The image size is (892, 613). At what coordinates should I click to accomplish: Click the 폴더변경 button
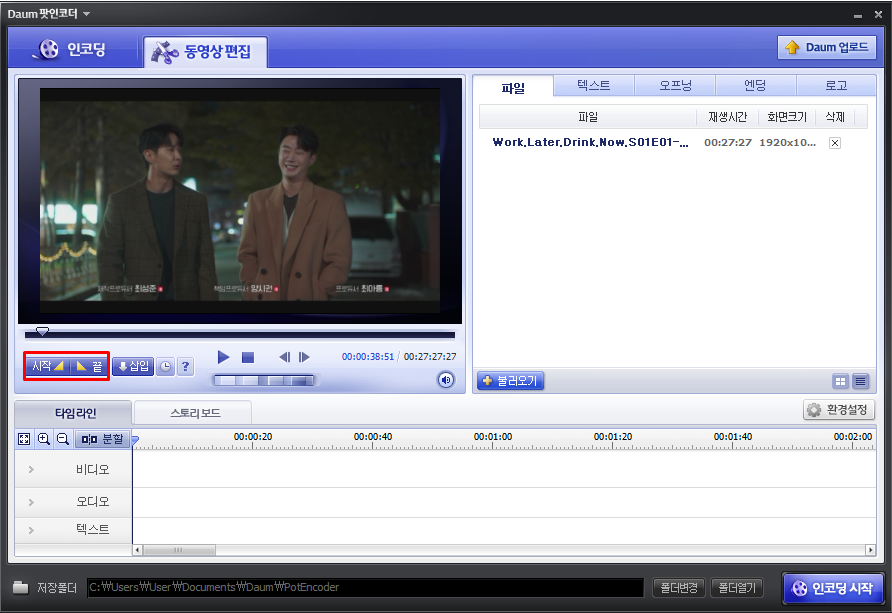(x=679, y=587)
